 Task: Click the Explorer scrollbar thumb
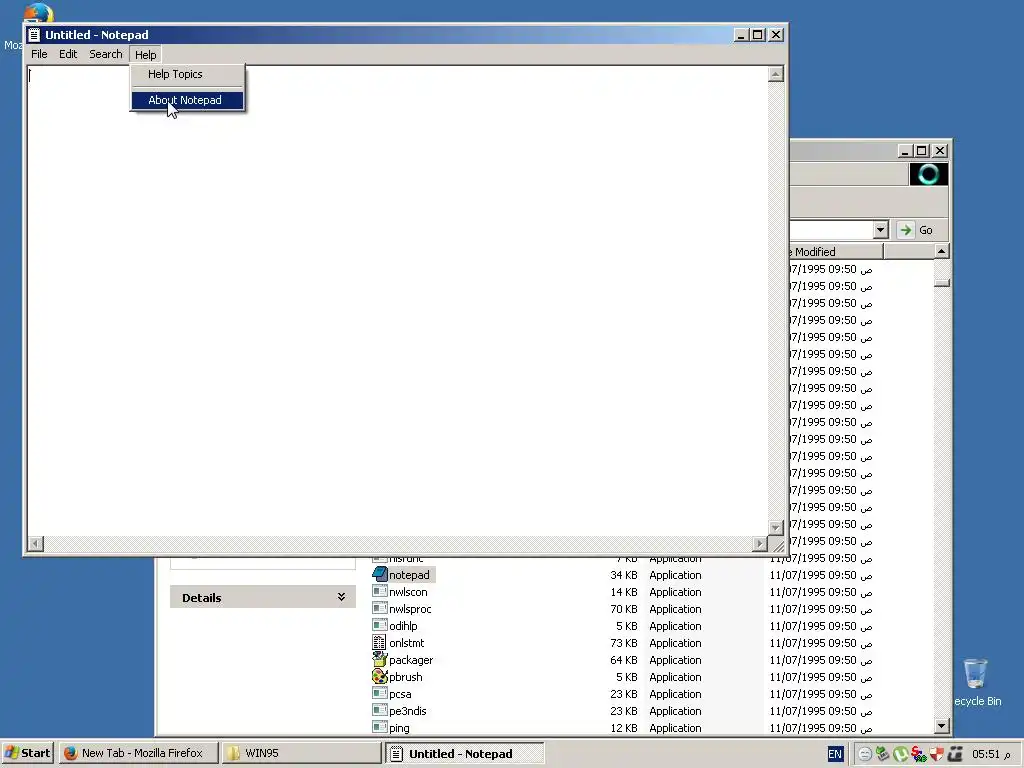(x=941, y=283)
